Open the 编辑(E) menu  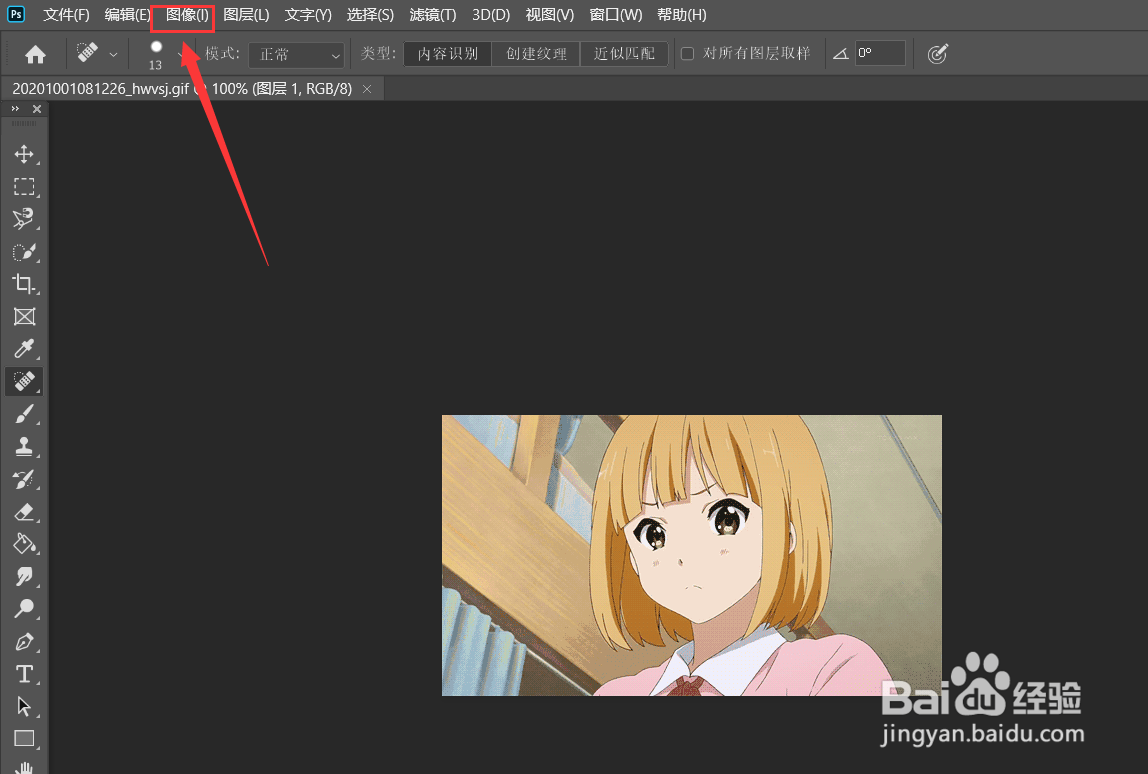click(x=127, y=15)
